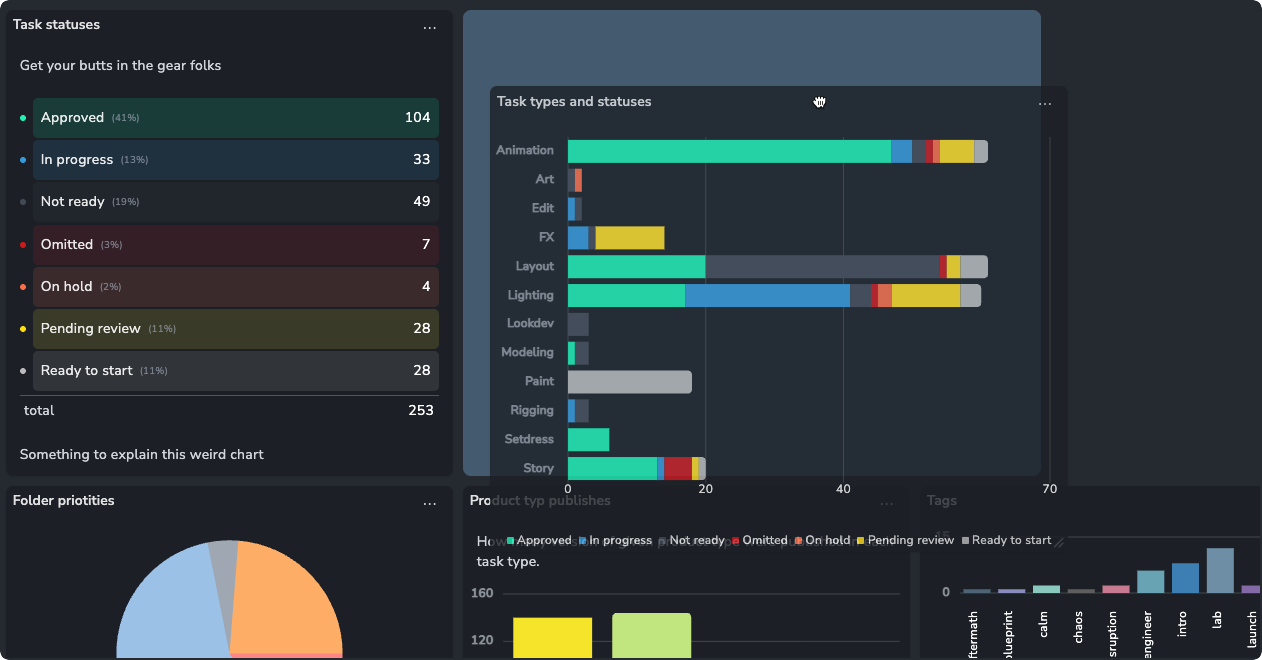Click the lab bar in Tags chart
The width and height of the screenshot is (1262, 660).
click(1220, 570)
